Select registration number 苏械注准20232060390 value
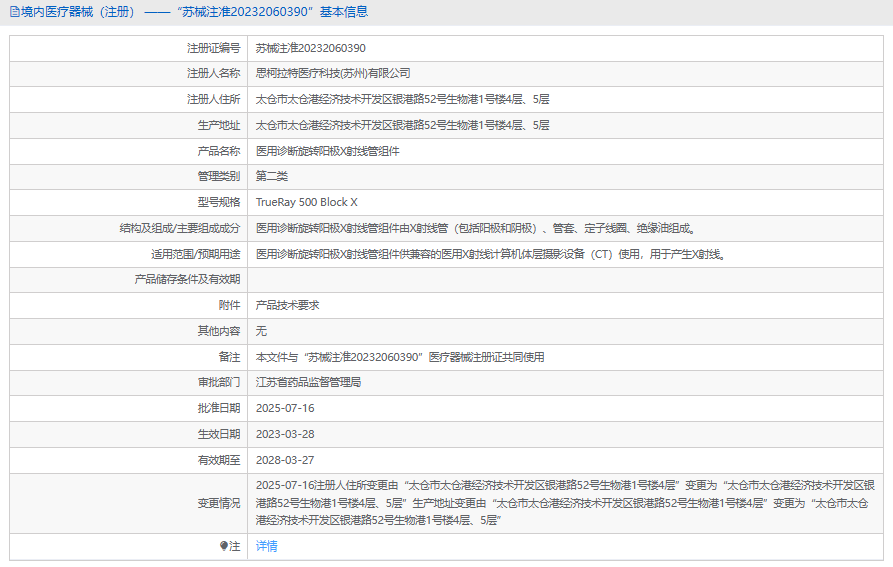 coord(310,48)
